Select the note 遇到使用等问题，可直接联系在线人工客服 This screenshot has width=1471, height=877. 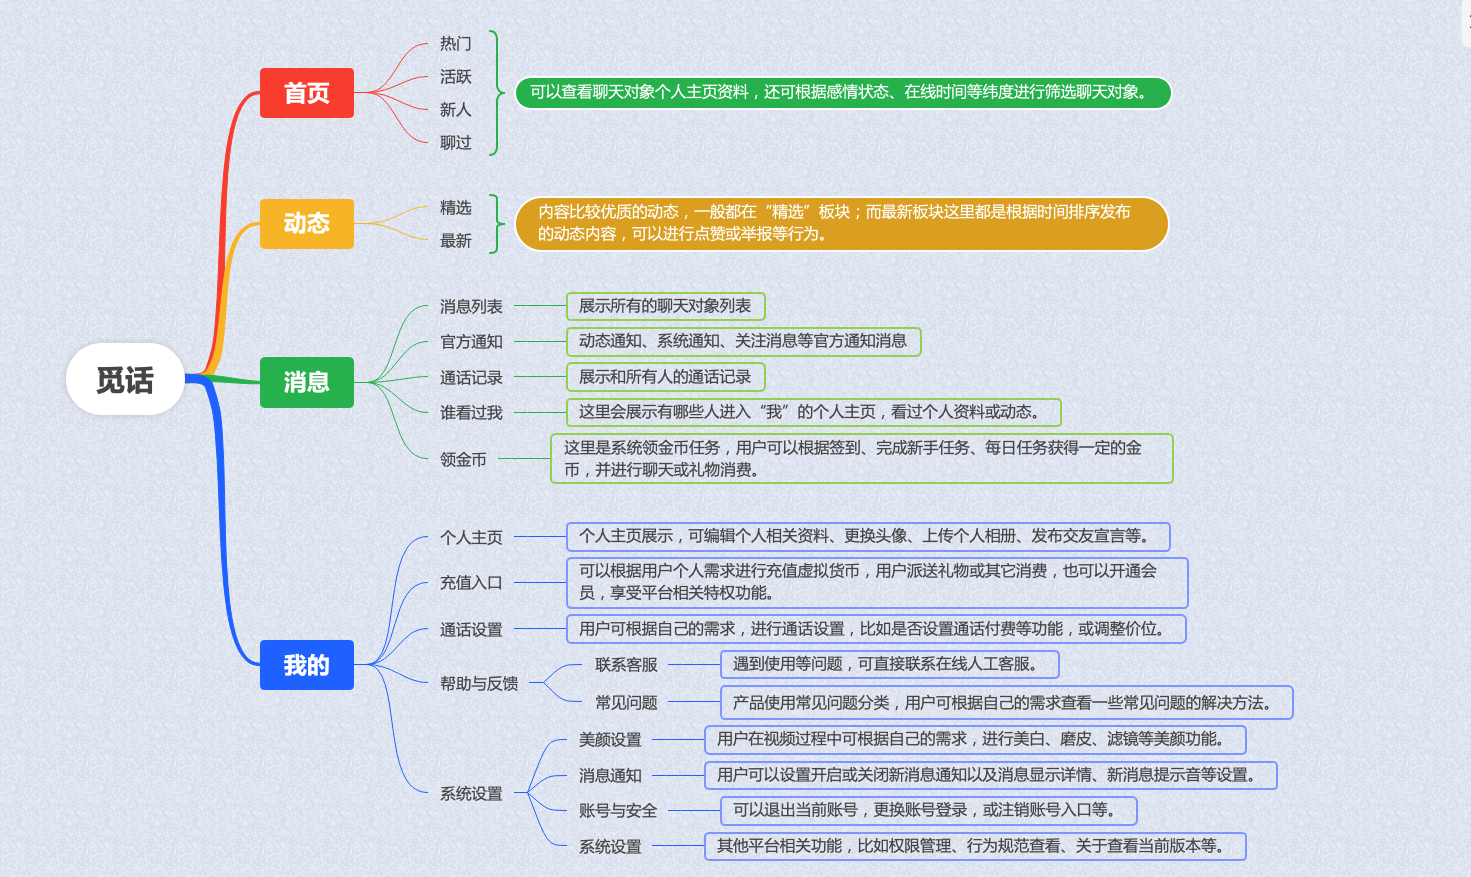(x=889, y=664)
